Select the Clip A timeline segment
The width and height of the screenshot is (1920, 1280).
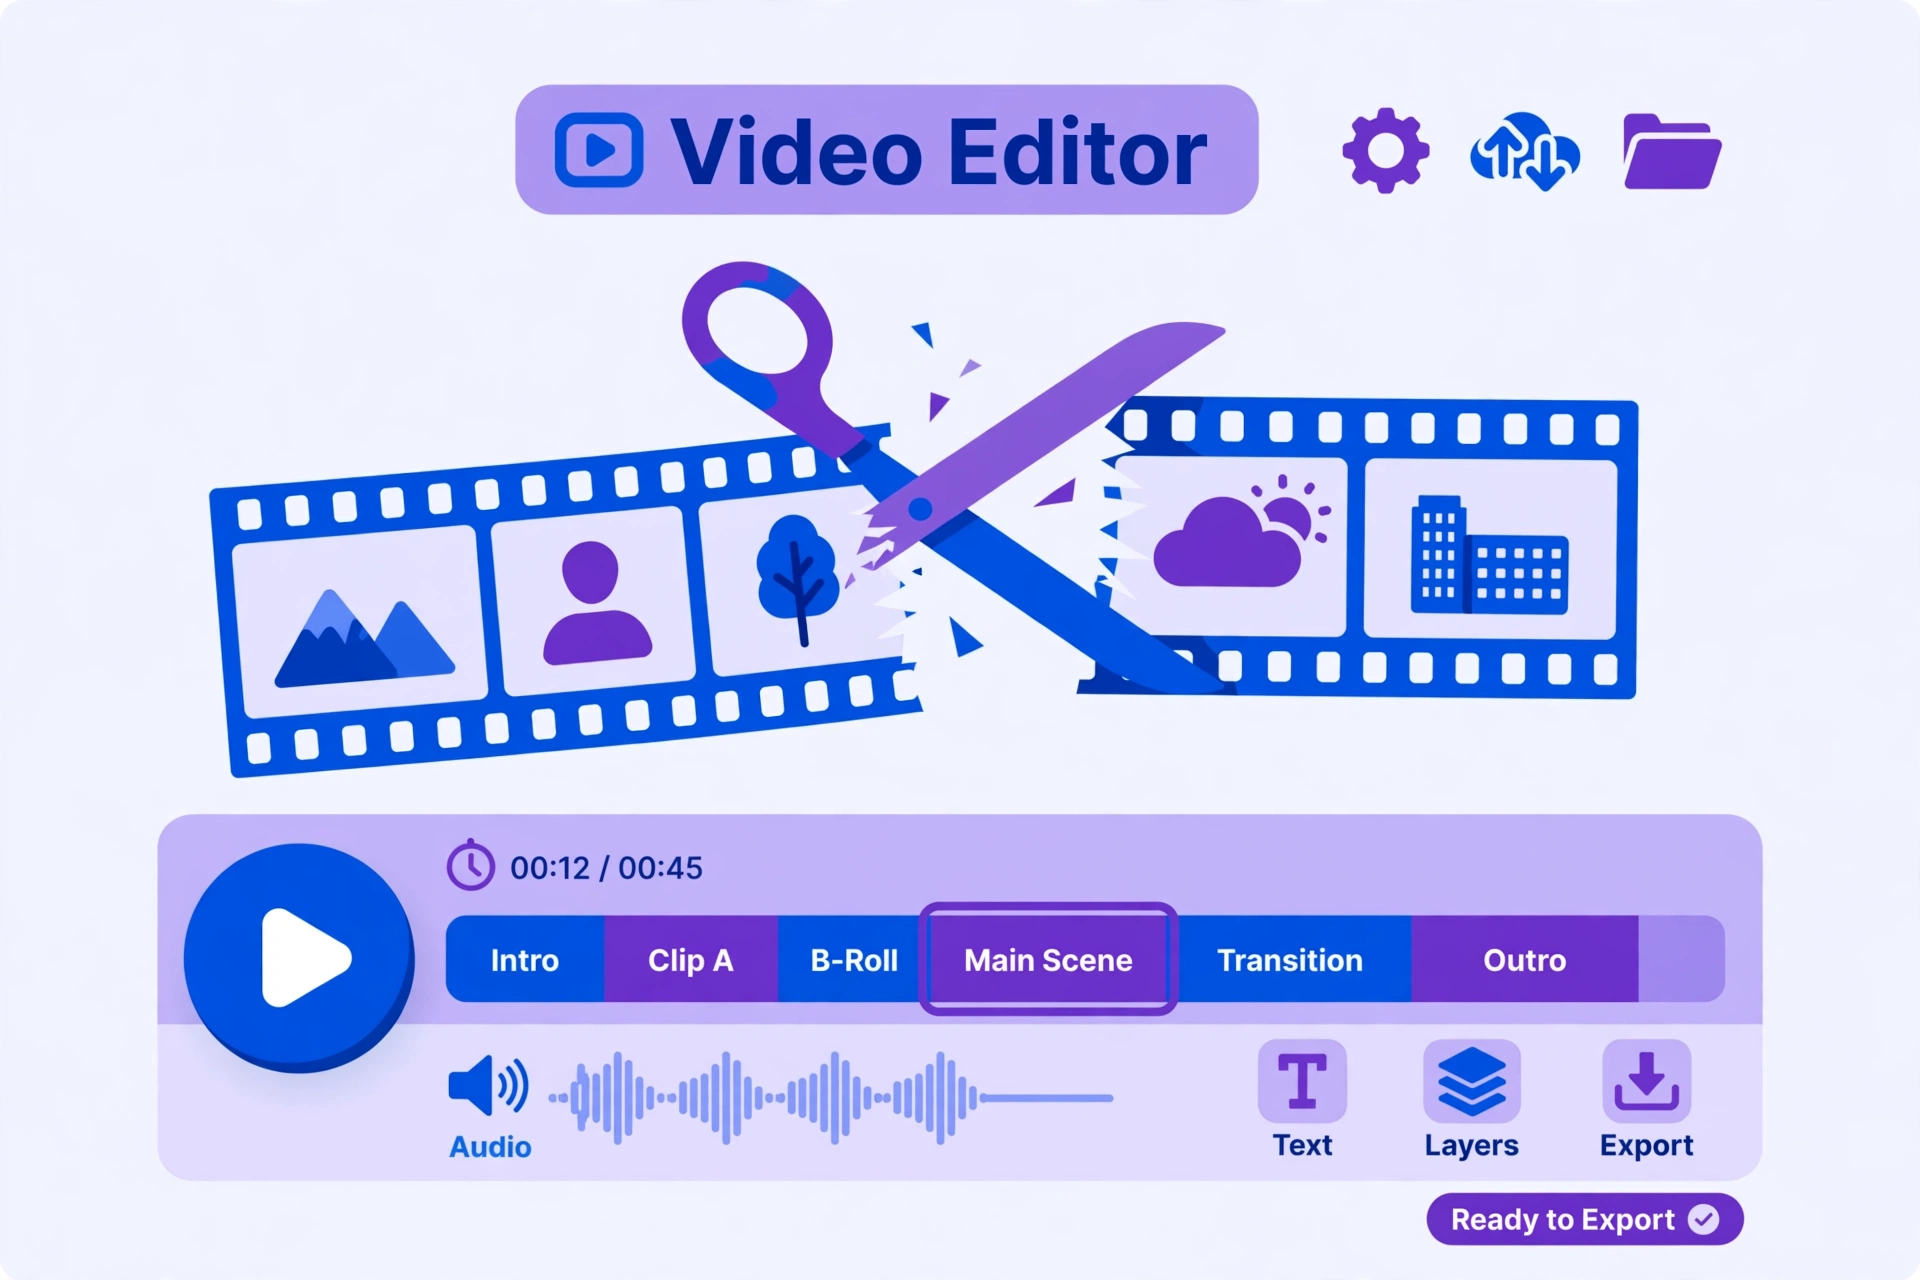[x=690, y=959]
